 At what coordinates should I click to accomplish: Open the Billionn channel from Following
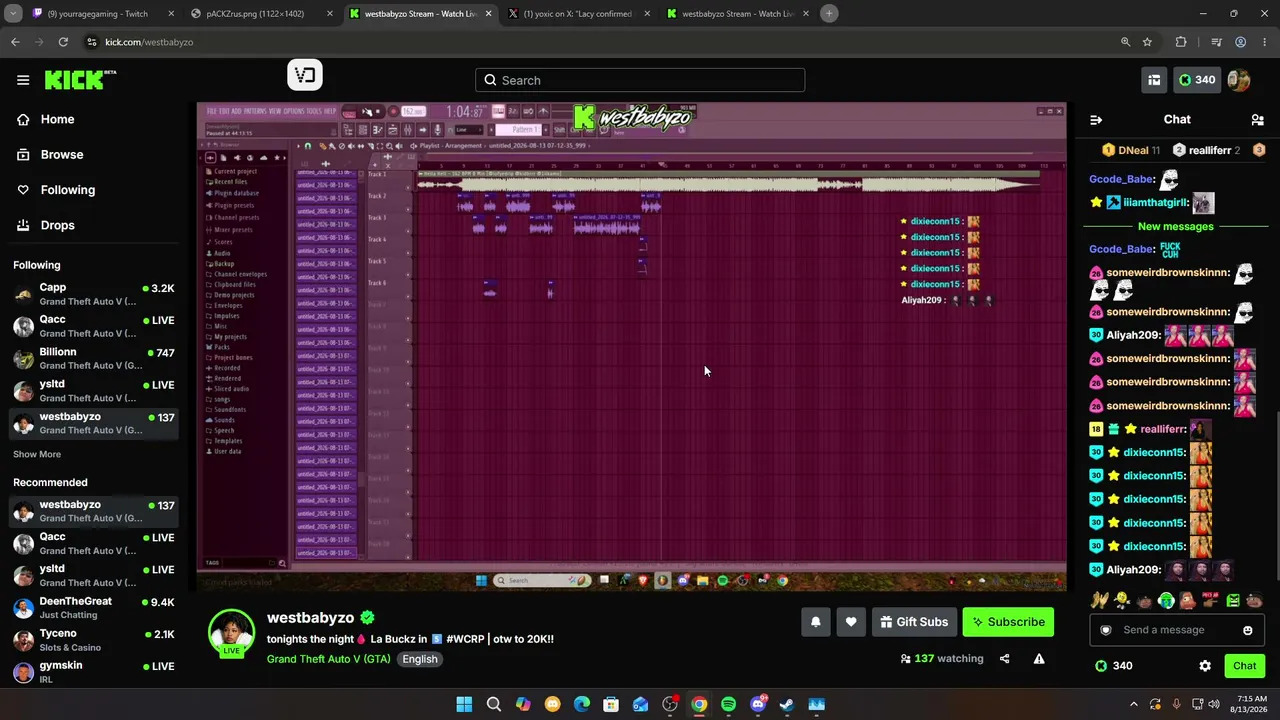(x=93, y=359)
